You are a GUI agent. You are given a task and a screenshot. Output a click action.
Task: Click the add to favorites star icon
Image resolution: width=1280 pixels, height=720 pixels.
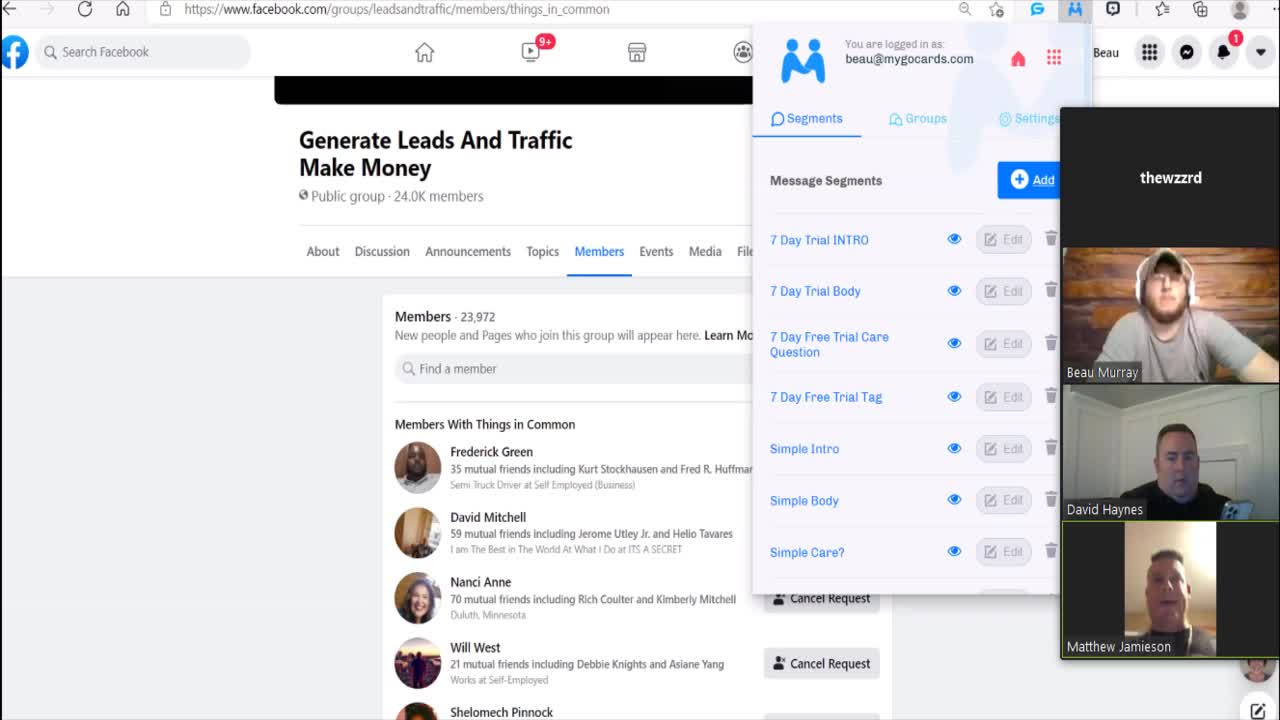pos(996,9)
